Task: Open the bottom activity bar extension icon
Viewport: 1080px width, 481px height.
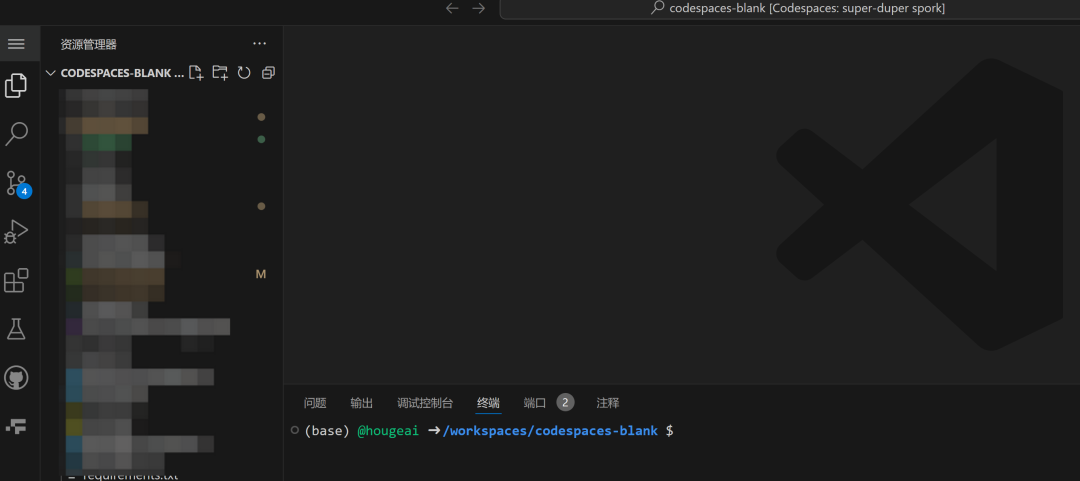Action: 16,427
